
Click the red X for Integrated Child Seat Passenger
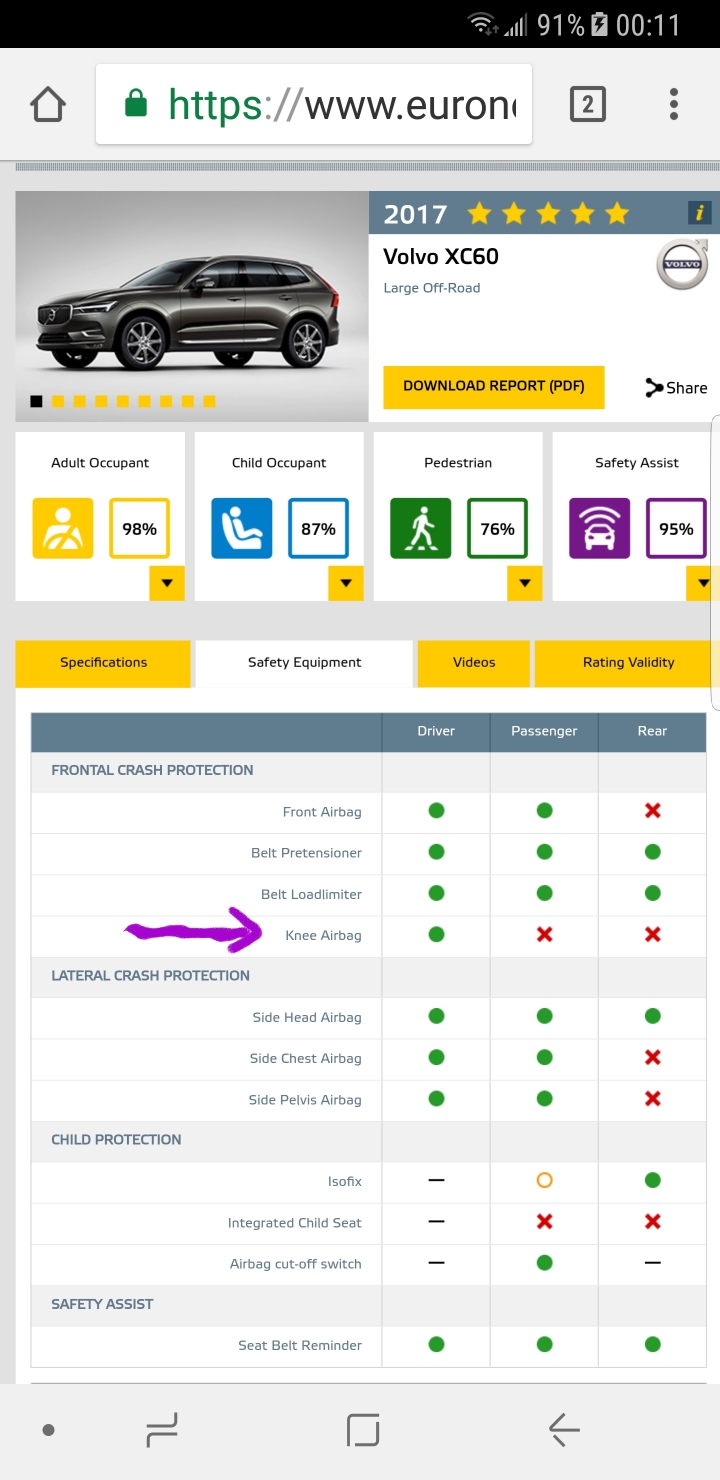544,1222
